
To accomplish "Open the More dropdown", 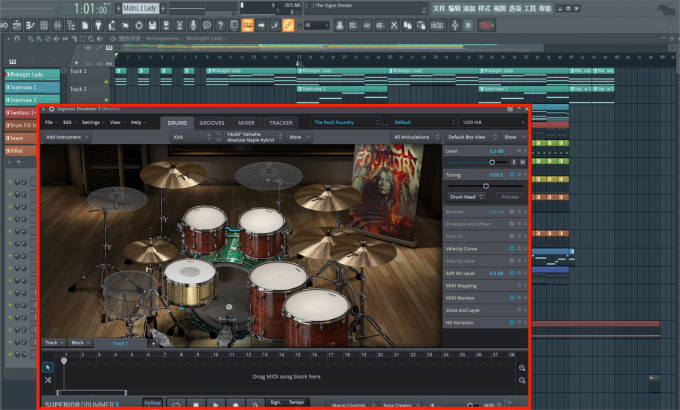I will [x=299, y=137].
